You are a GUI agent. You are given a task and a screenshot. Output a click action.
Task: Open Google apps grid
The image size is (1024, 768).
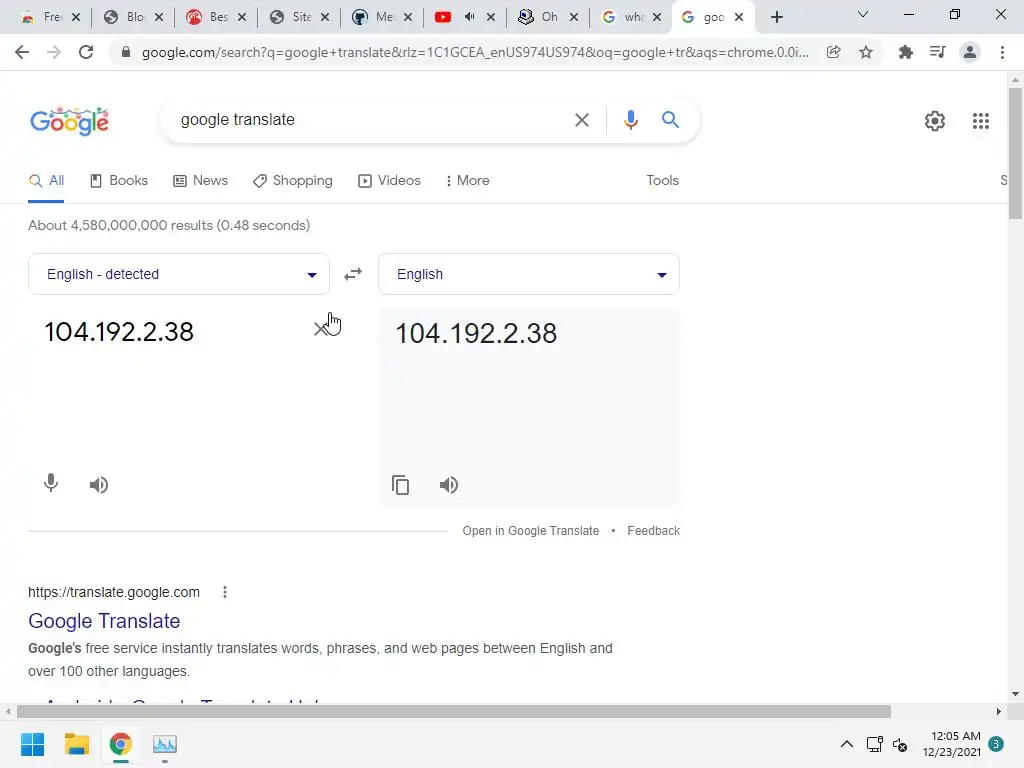click(x=981, y=121)
